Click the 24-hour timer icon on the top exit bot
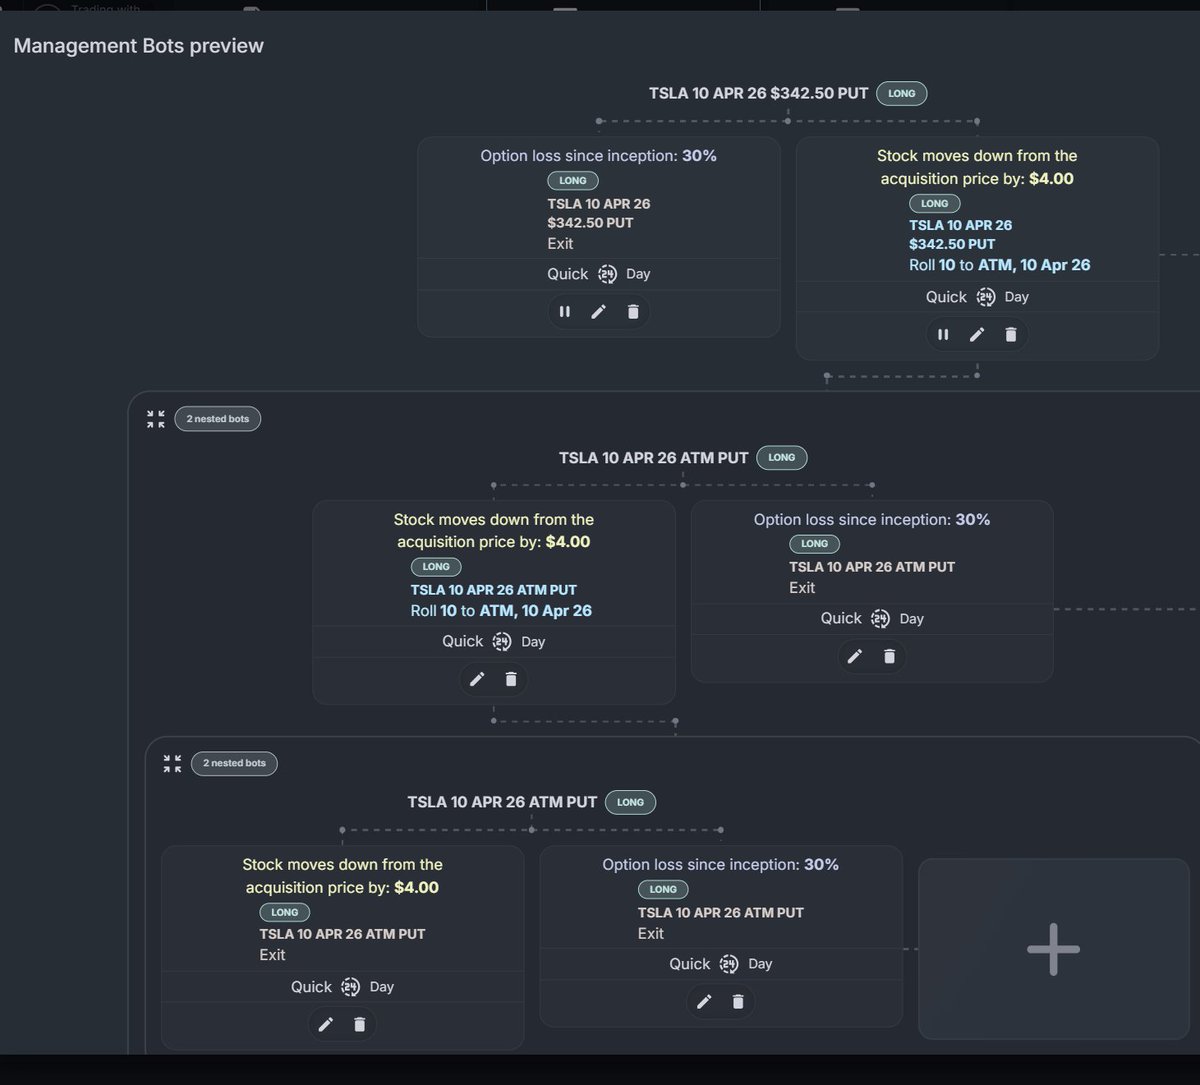This screenshot has height=1085, width=1200. (608, 273)
